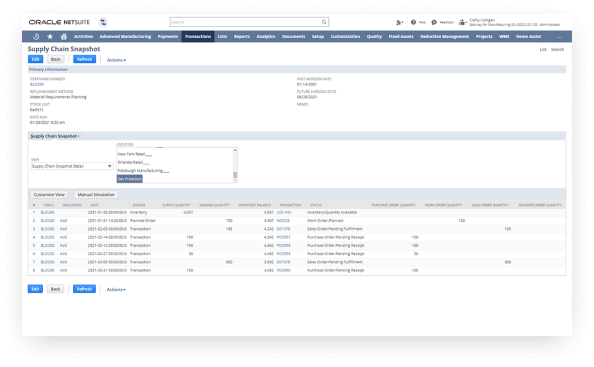This screenshot has width=594, height=367.
Task: Click the Date column header
Action: coord(95,205)
